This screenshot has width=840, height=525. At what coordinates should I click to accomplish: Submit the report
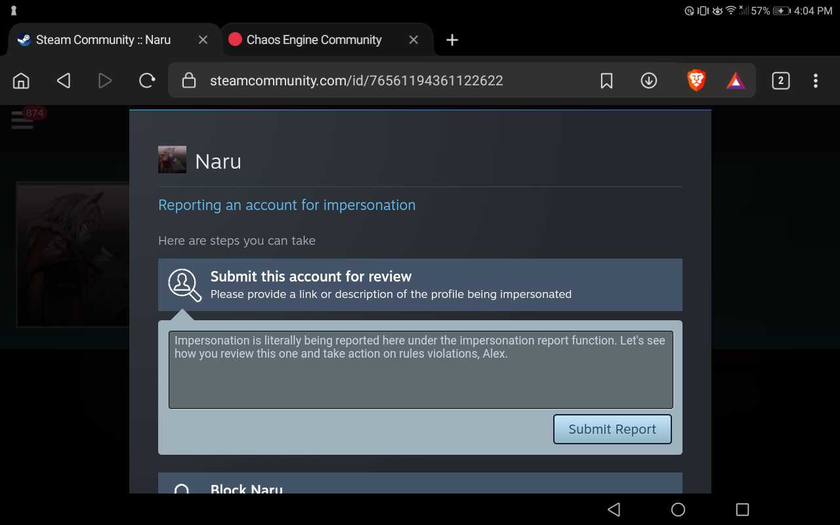click(x=612, y=429)
